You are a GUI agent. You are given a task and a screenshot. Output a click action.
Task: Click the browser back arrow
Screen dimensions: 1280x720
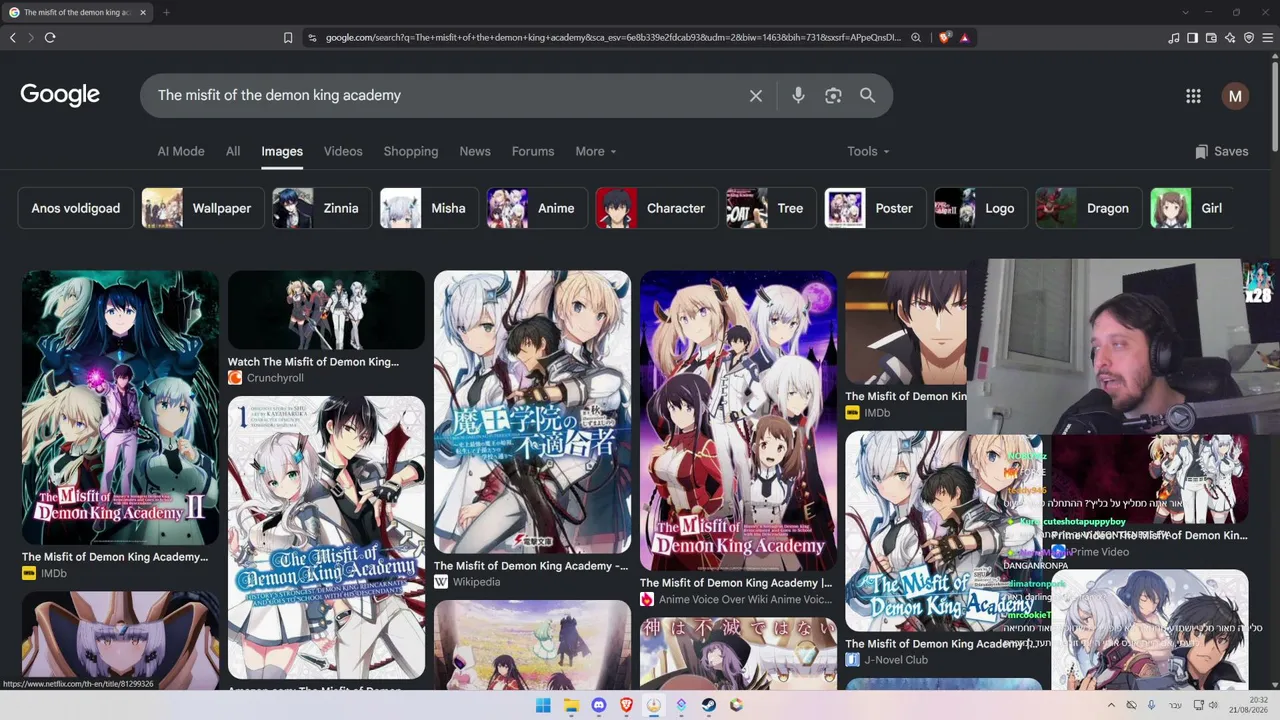(13, 38)
